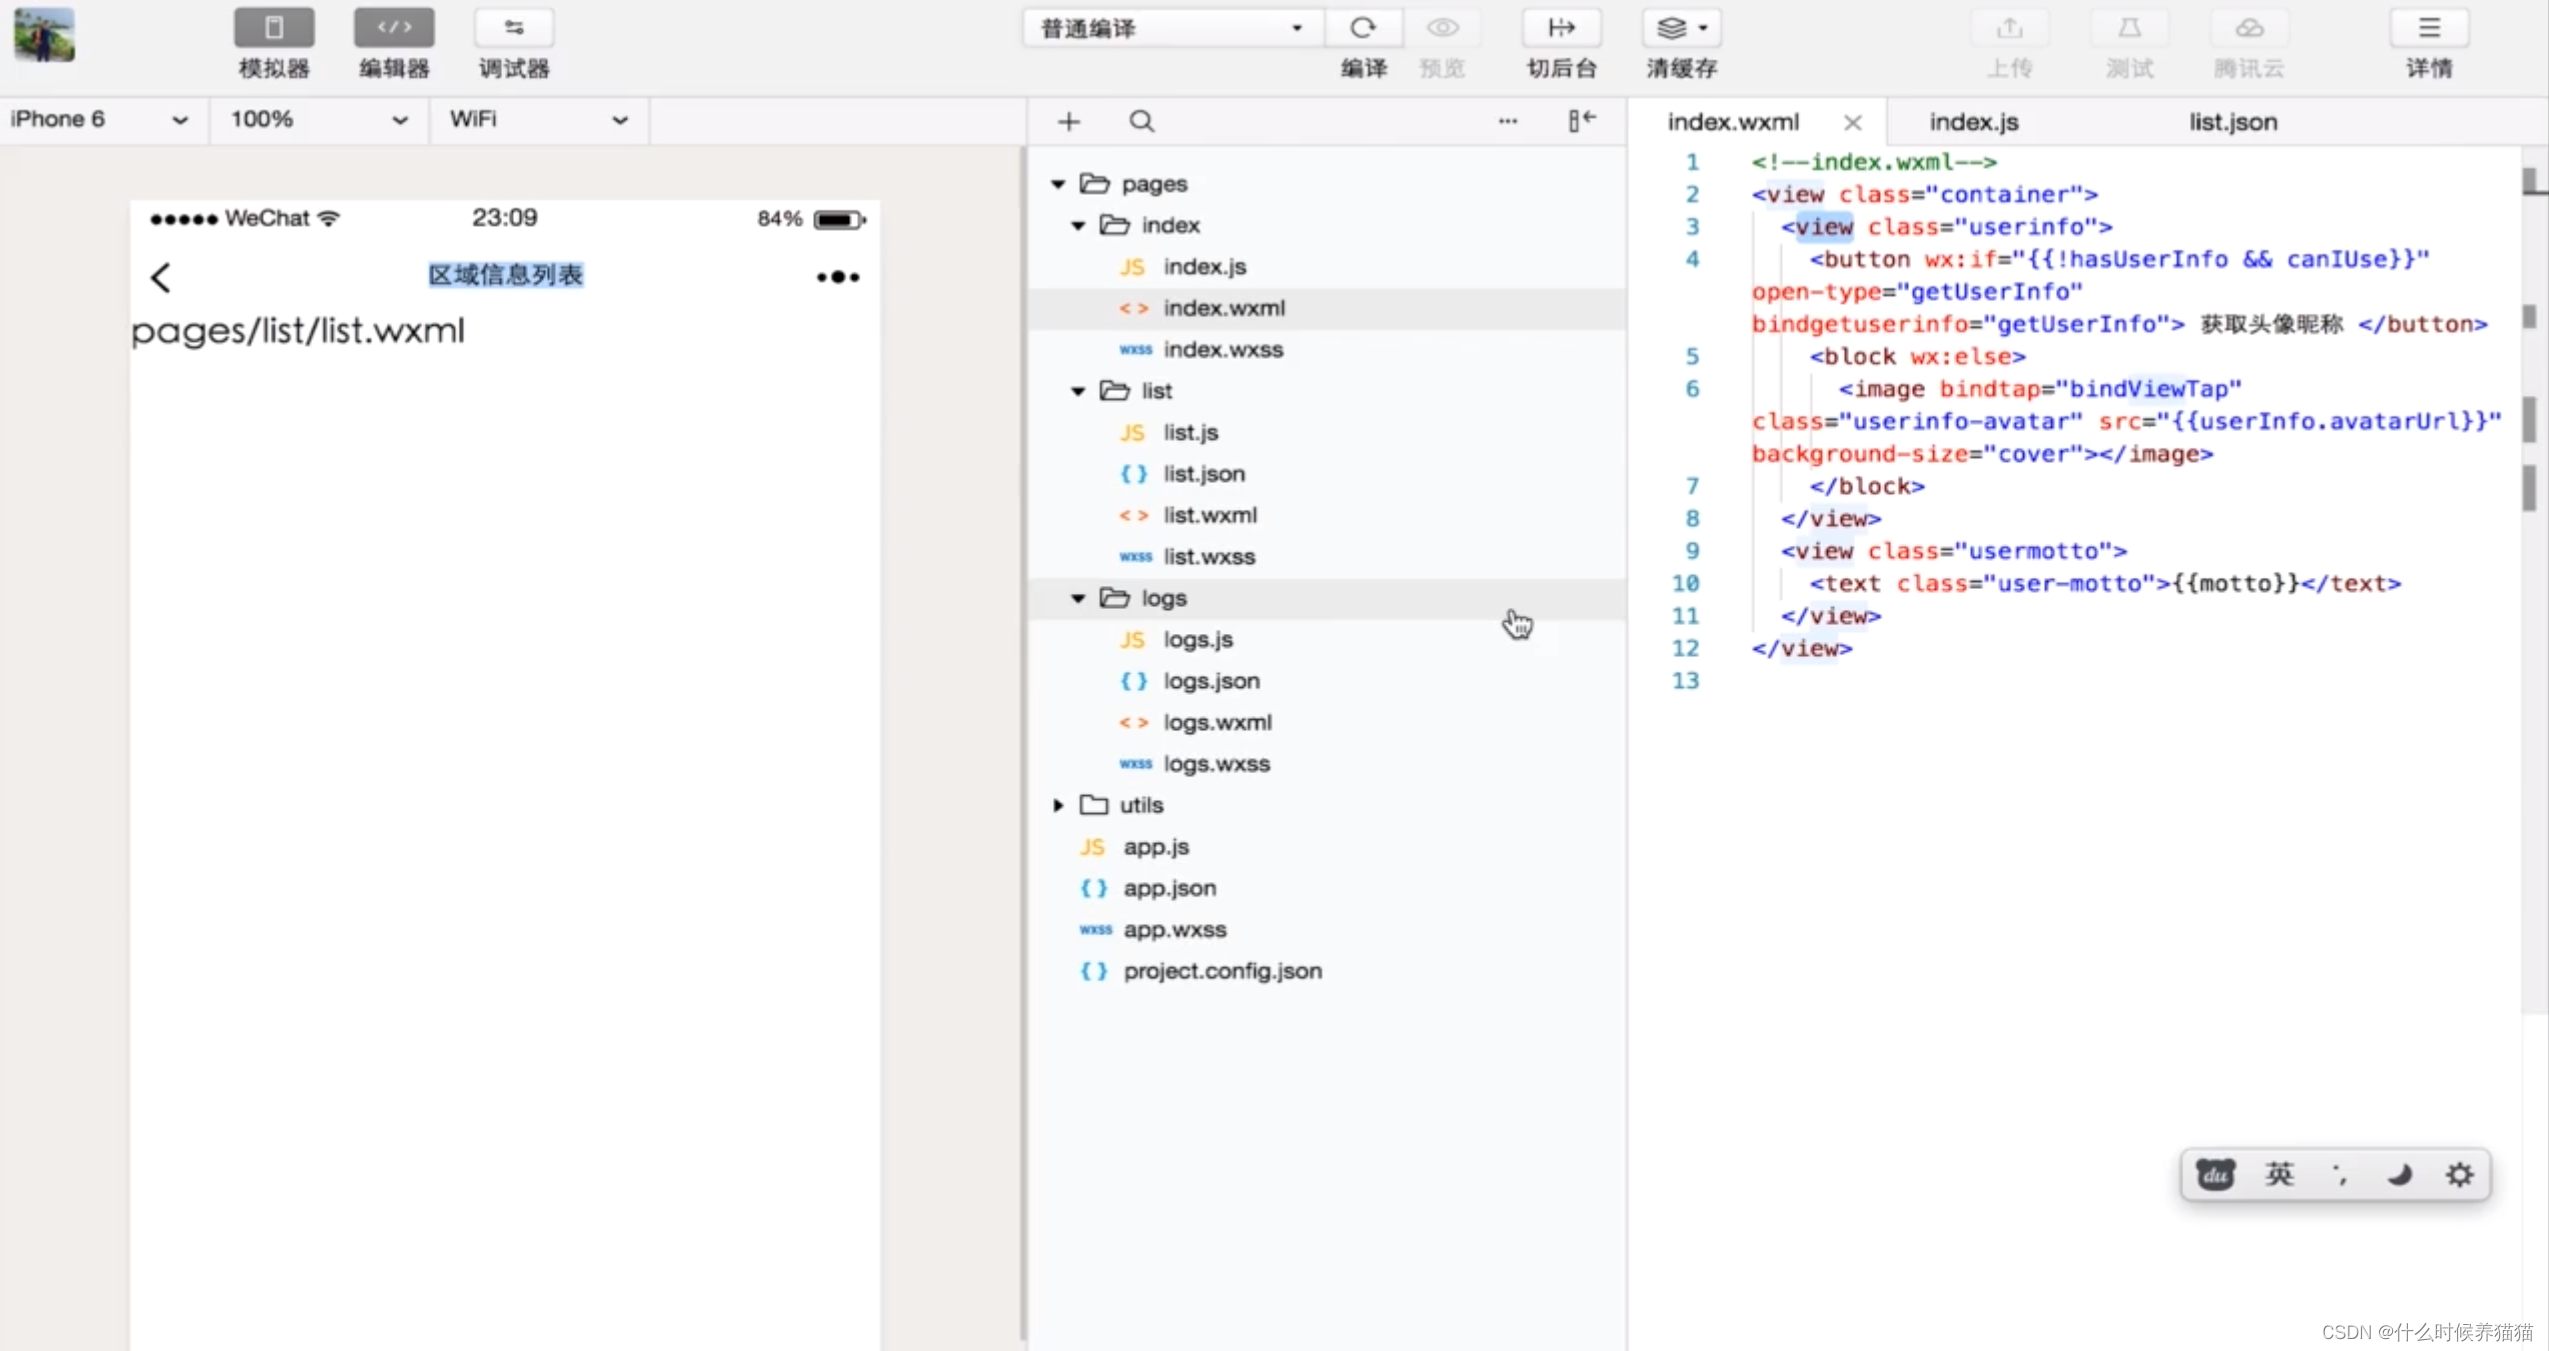Open the details (详情) menu icon
The image size is (2549, 1351).
click(2429, 28)
